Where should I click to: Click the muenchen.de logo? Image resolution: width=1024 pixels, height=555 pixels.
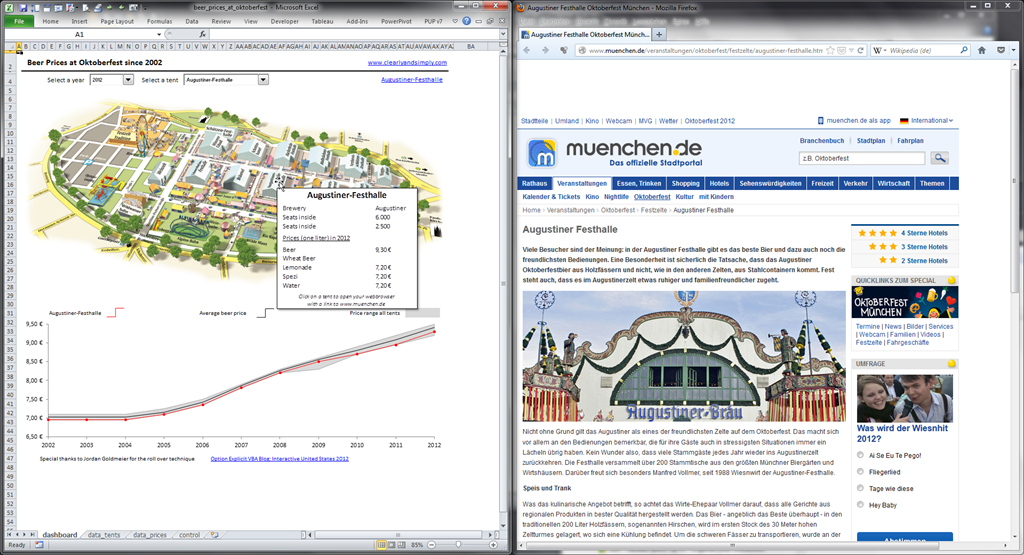pos(615,153)
